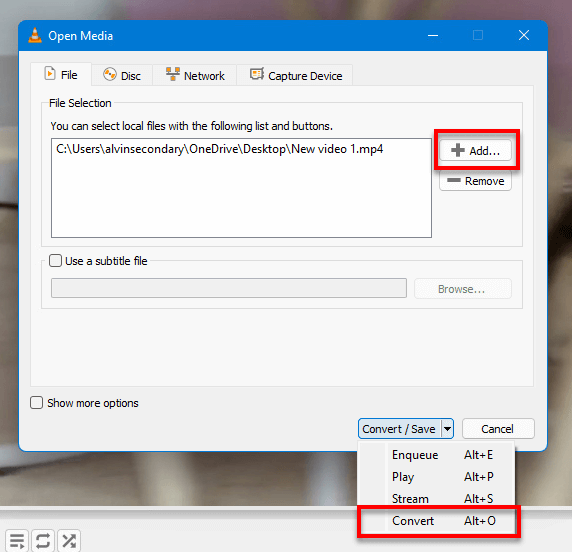Viewport: 572px width, 552px height.
Task: Choose Stream from the dropdown menu
Action: pyautogui.click(x=436, y=498)
